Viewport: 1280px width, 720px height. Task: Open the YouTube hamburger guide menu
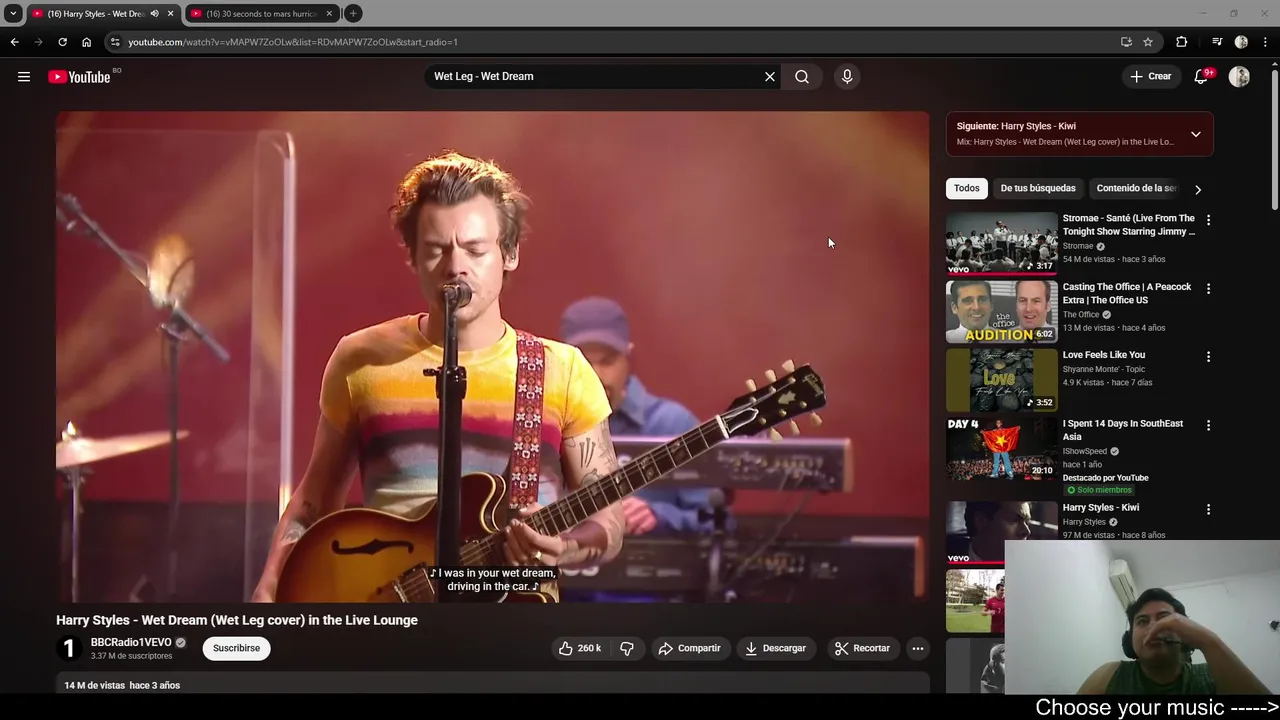pos(24,77)
